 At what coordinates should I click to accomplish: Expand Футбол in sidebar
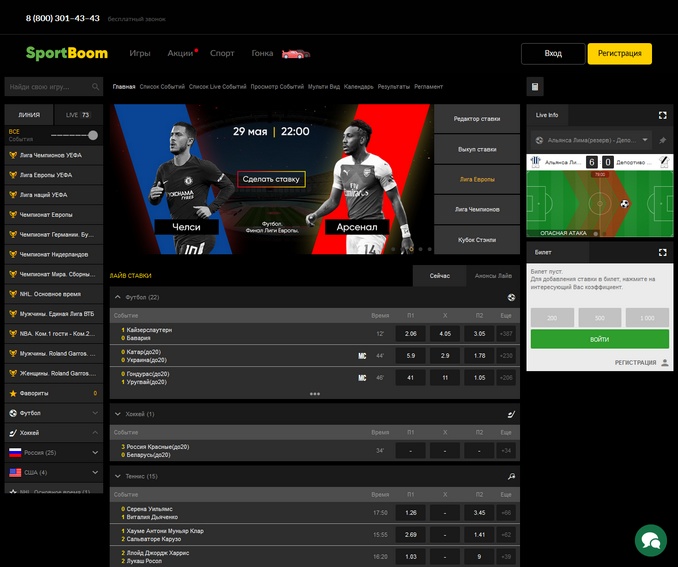(95, 413)
